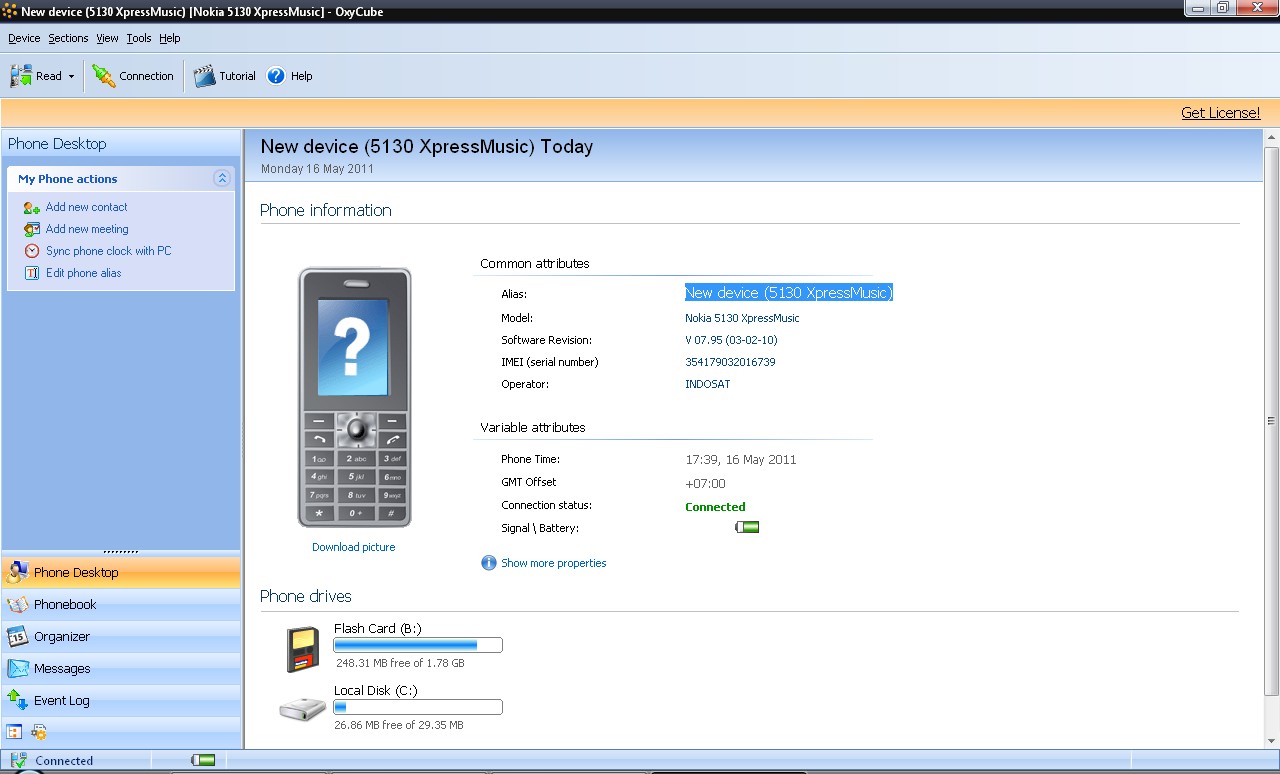Click the sidebar splitter grip above Phone Desktop
Screen dimensions: 1280x774
tap(121, 552)
